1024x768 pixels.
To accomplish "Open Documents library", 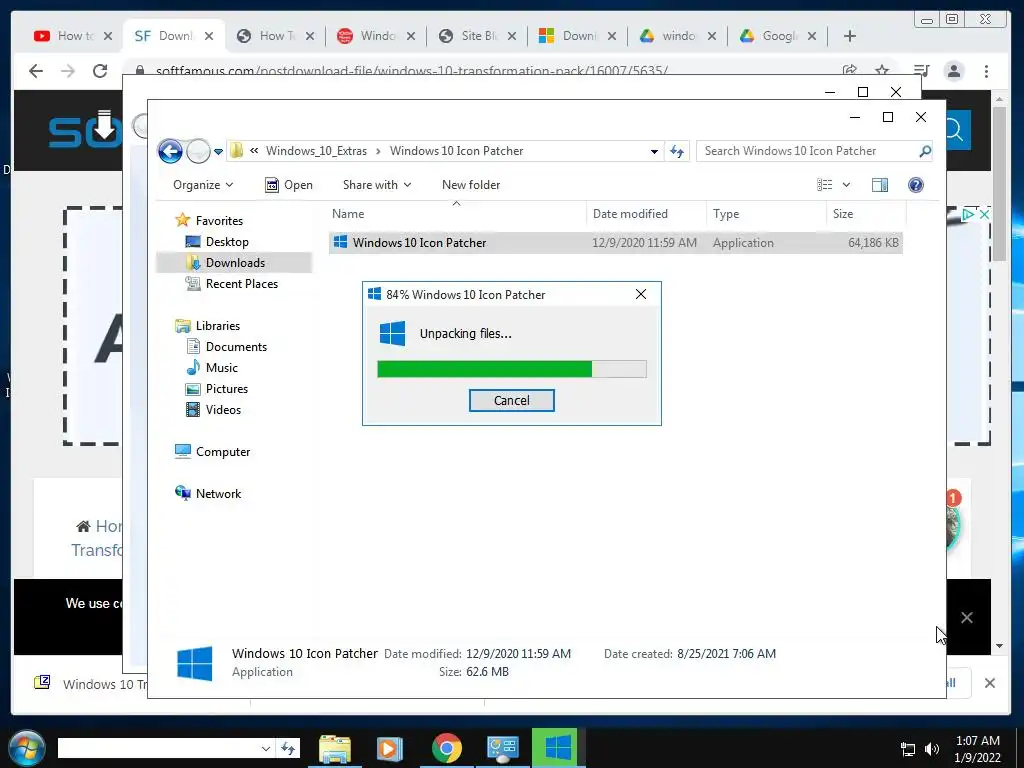I will [x=236, y=347].
